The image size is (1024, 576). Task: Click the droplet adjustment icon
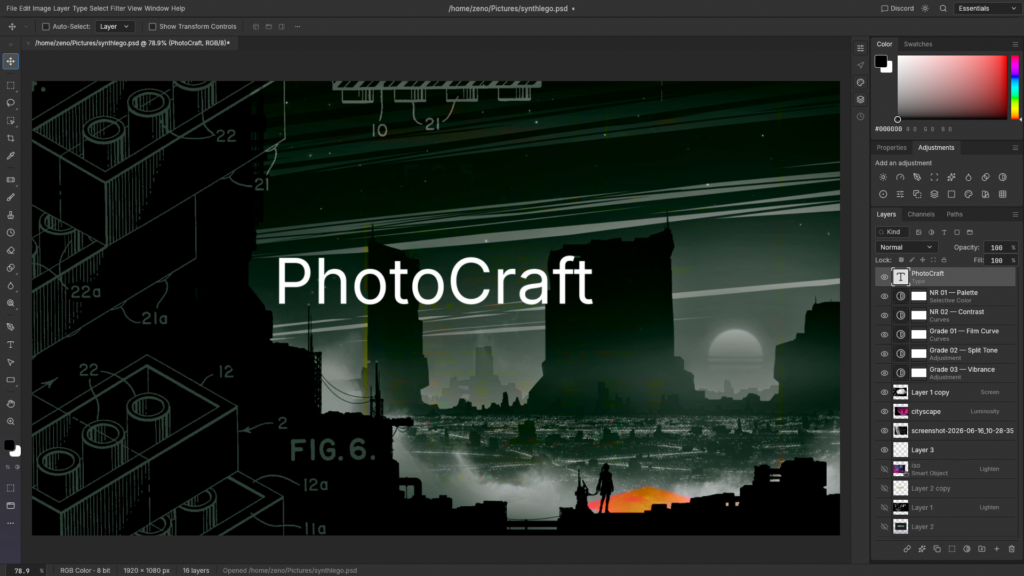968,177
